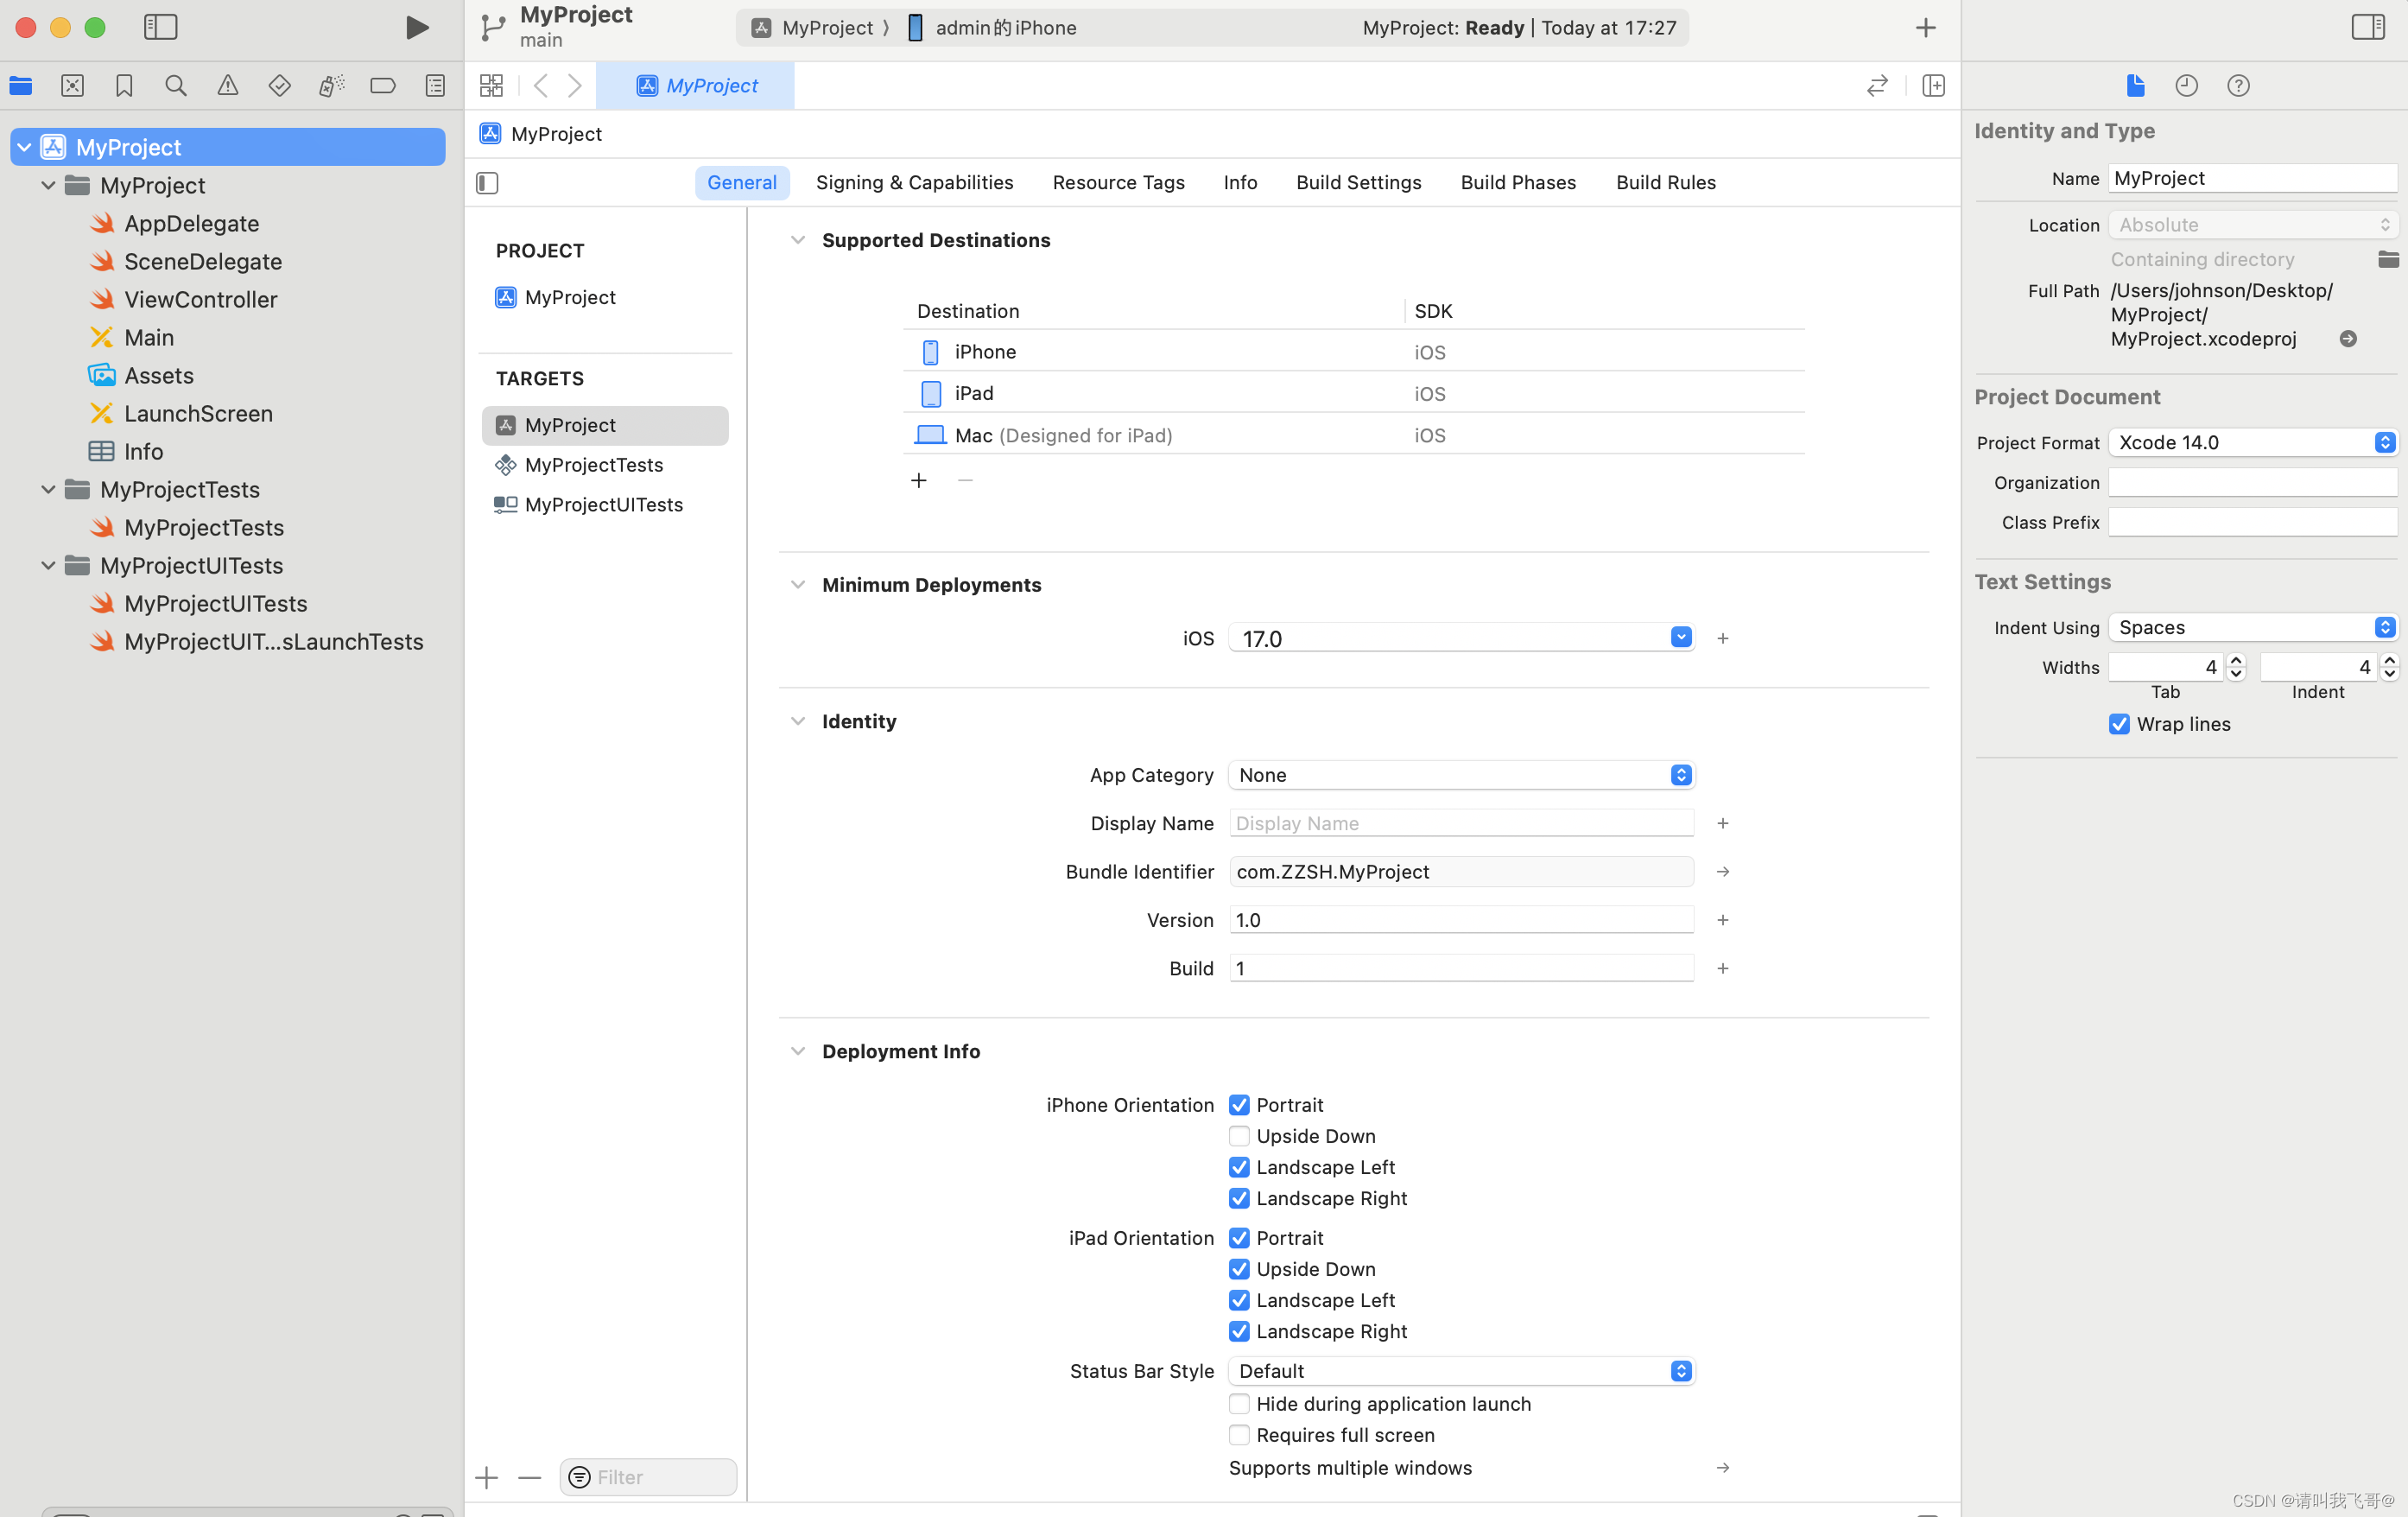
Task: Toggle the Inspector panel icon
Action: pos(2369,26)
